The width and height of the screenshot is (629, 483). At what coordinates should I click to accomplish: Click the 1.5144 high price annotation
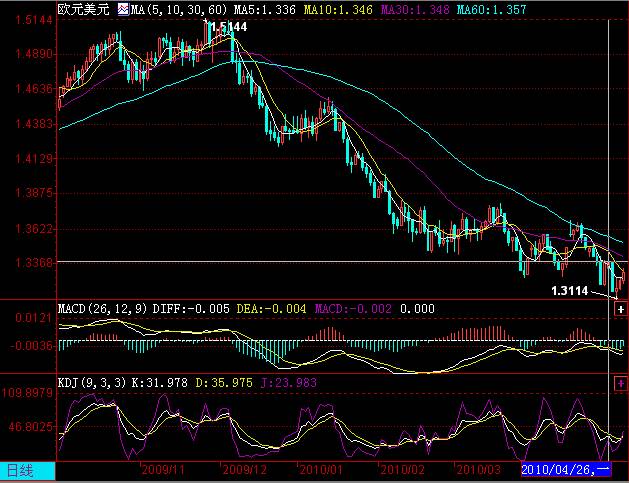click(228, 27)
